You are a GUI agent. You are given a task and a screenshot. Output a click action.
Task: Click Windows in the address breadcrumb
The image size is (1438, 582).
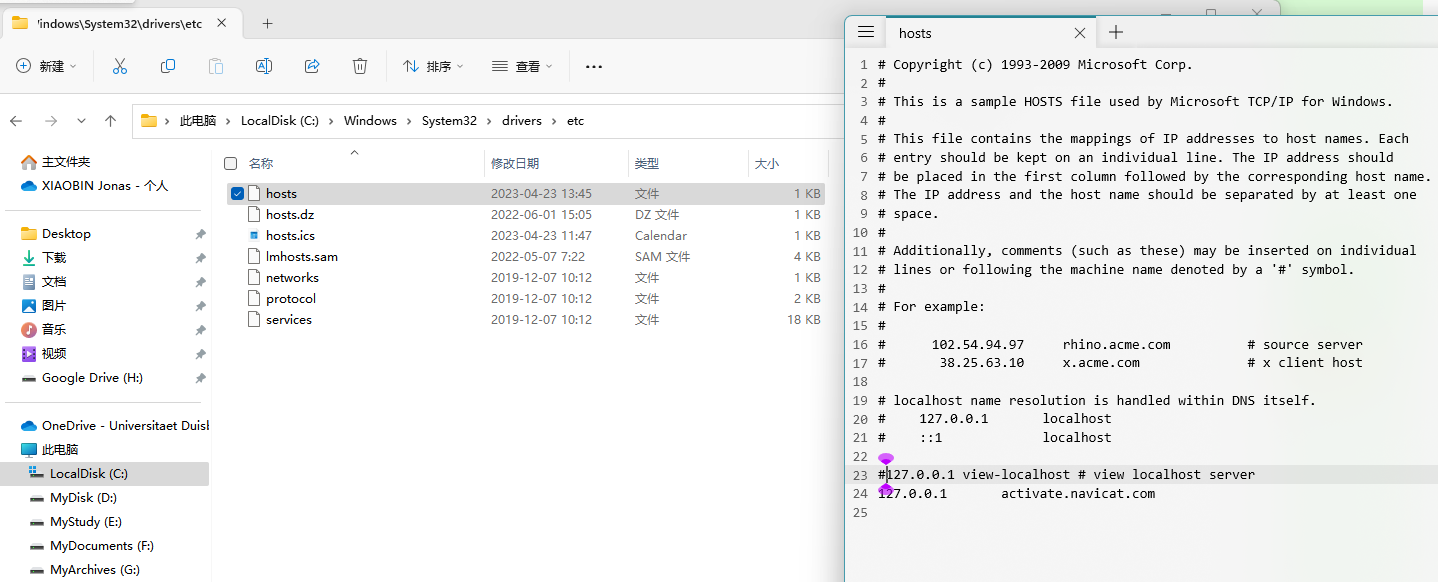[370, 121]
